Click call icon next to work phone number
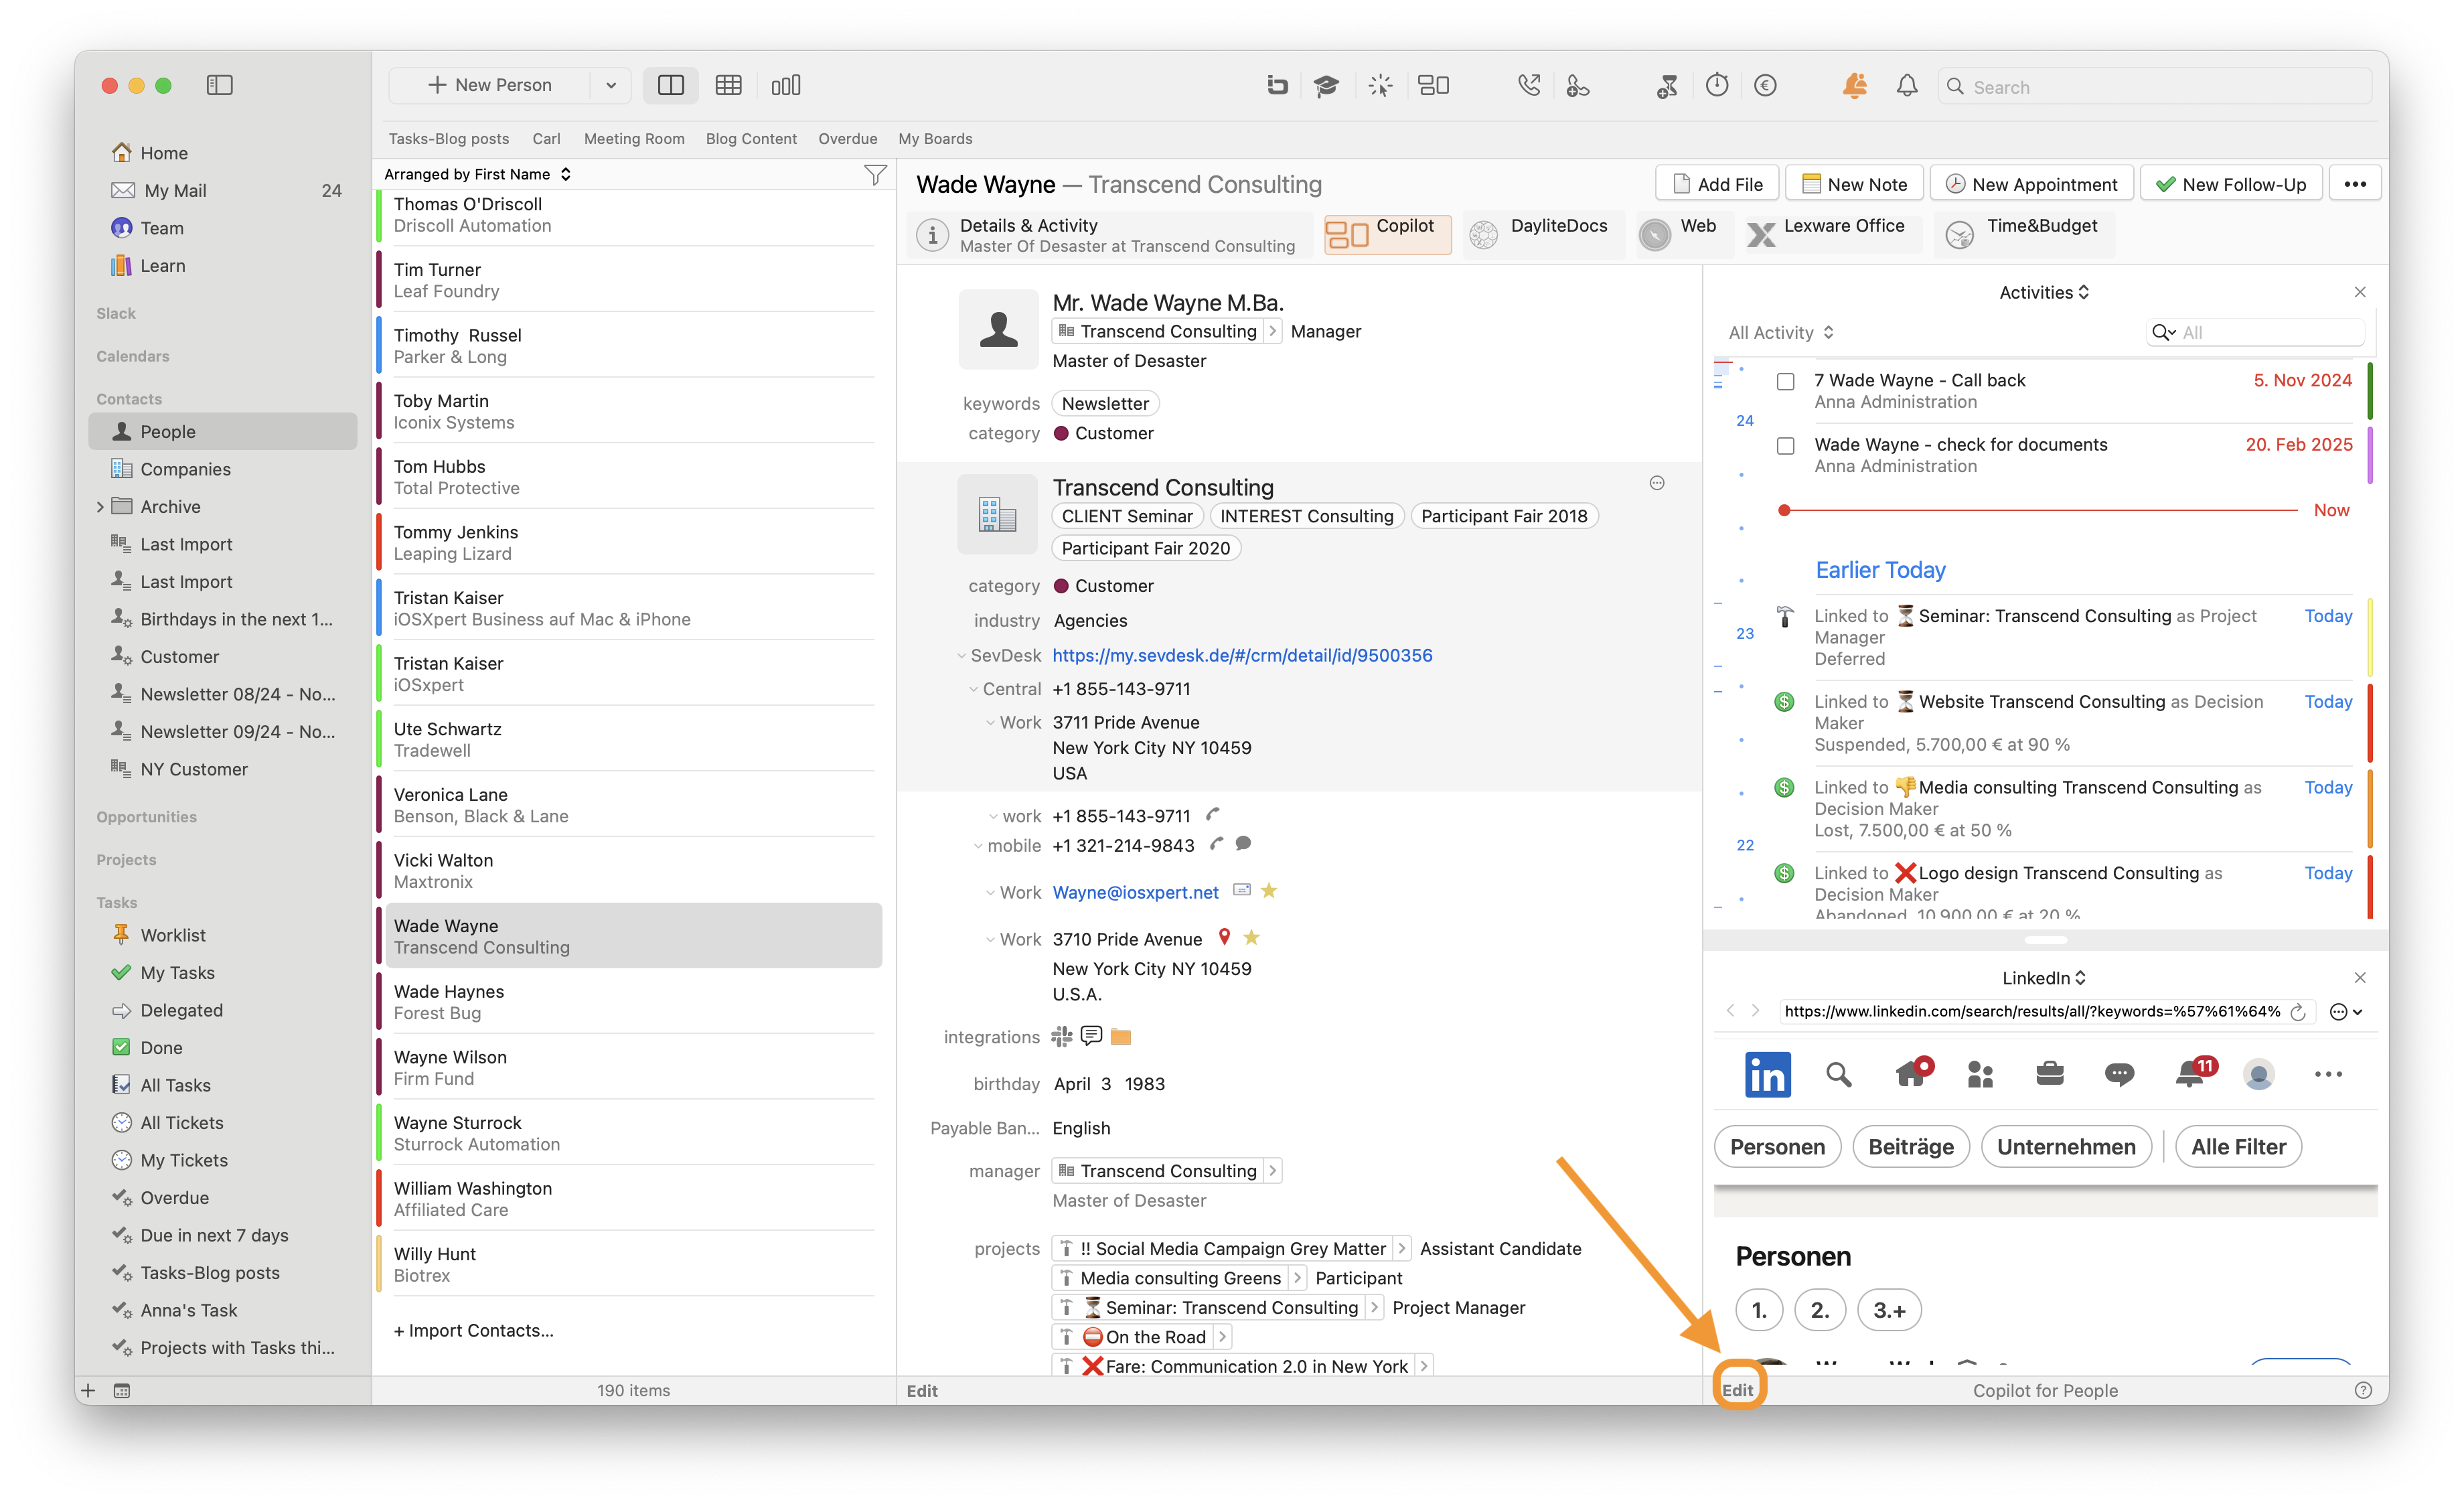The image size is (2464, 1504). click(1213, 815)
